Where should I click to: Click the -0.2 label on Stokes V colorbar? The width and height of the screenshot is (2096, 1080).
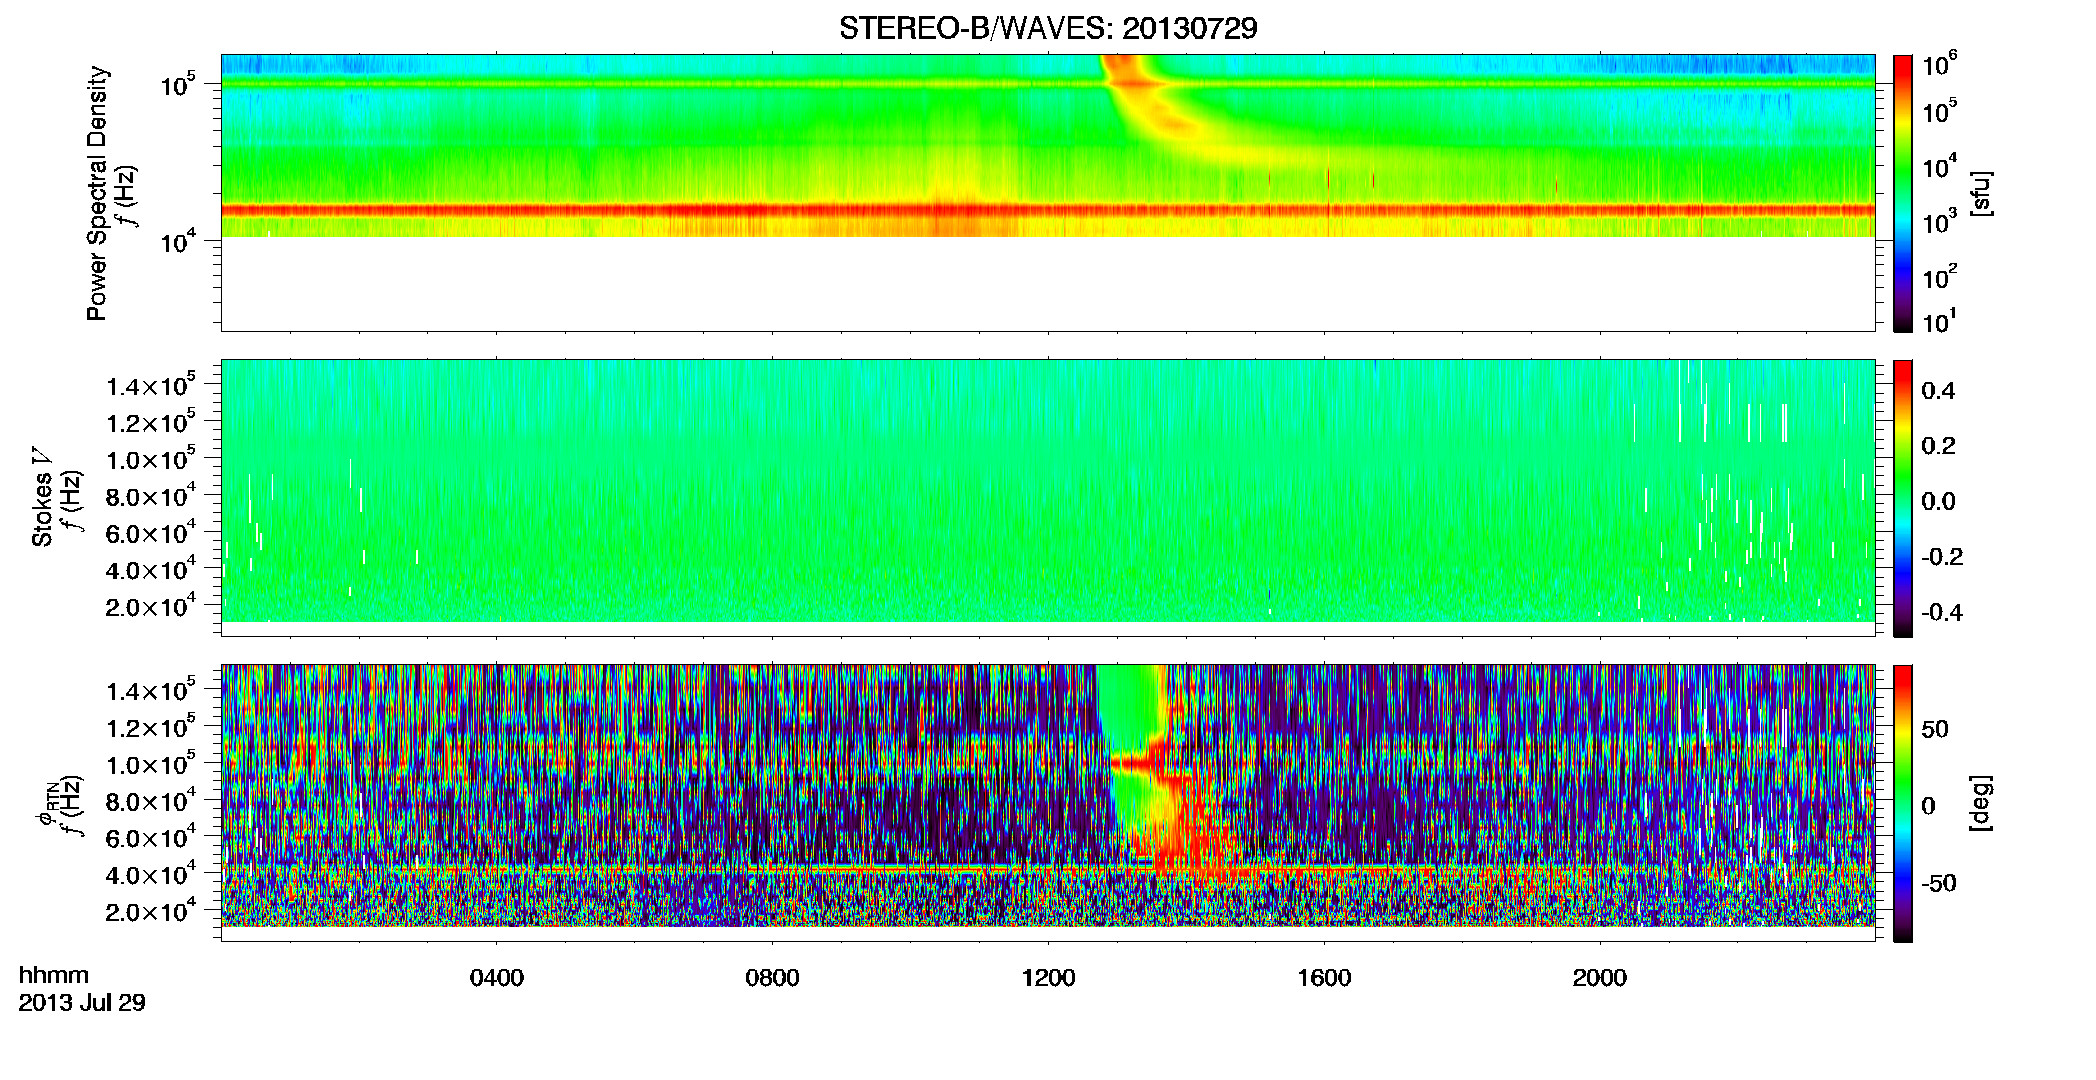click(1942, 557)
